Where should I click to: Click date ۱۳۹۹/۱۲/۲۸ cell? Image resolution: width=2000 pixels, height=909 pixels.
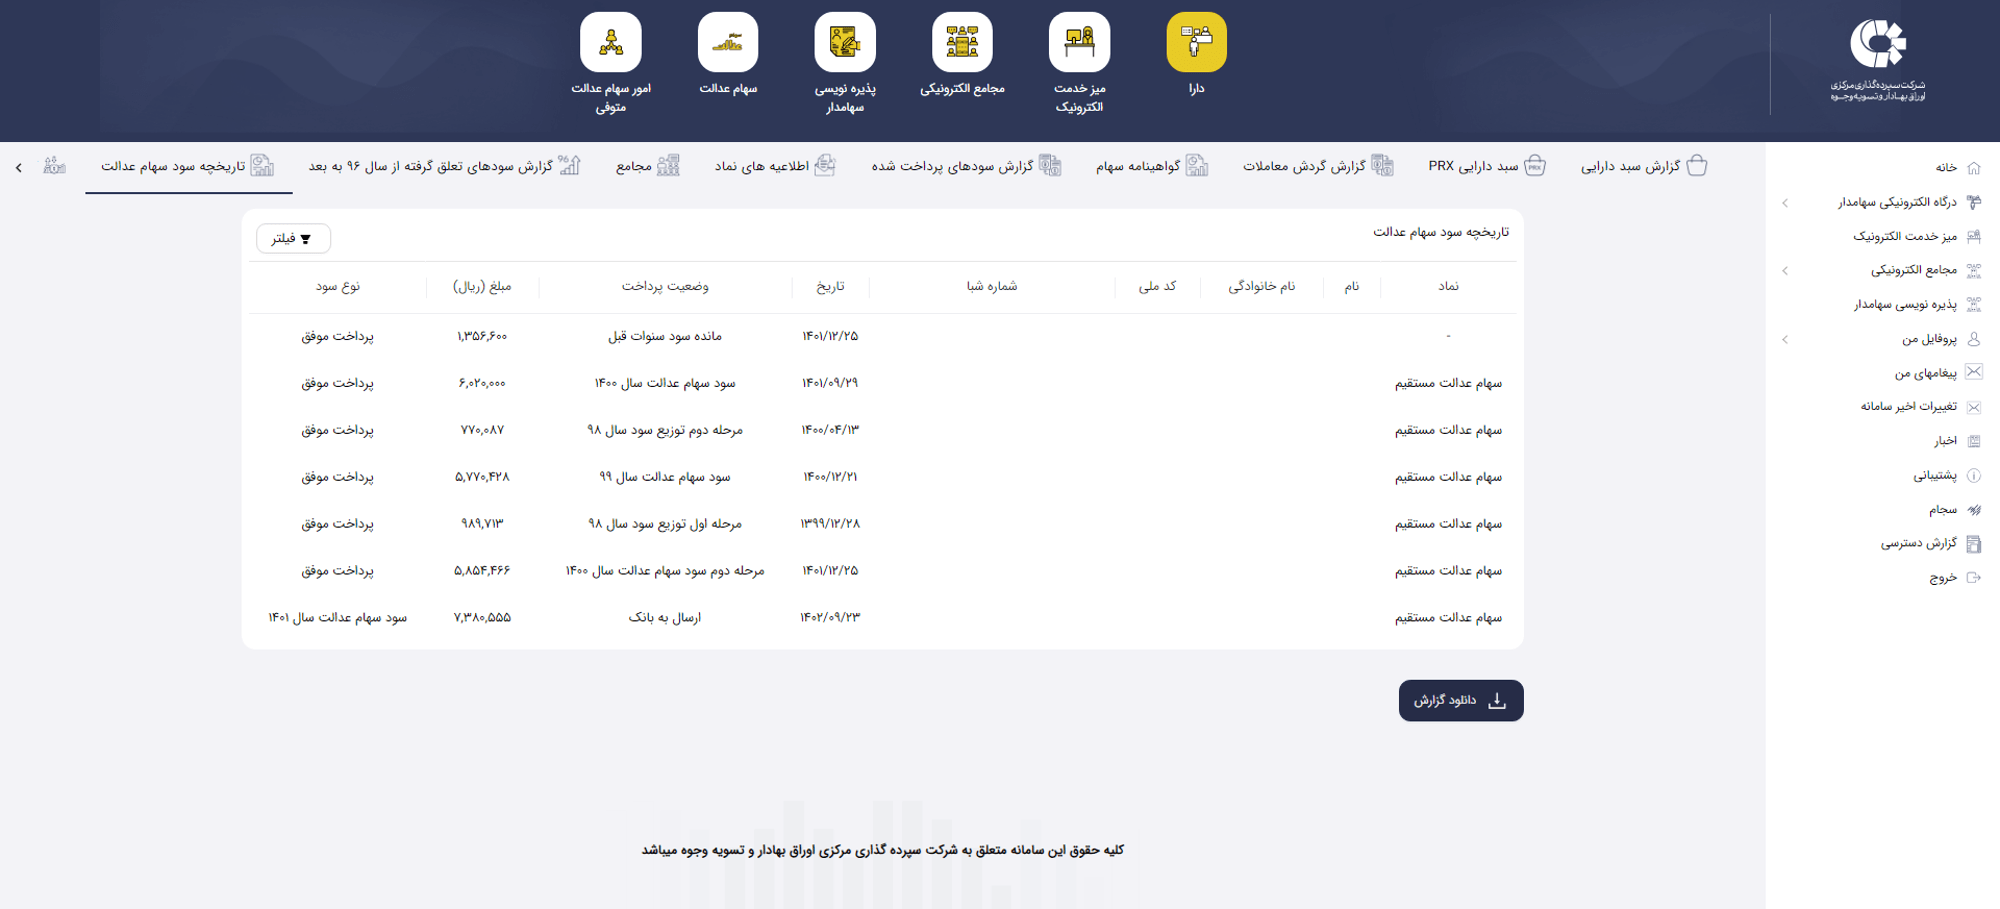[830, 524]
